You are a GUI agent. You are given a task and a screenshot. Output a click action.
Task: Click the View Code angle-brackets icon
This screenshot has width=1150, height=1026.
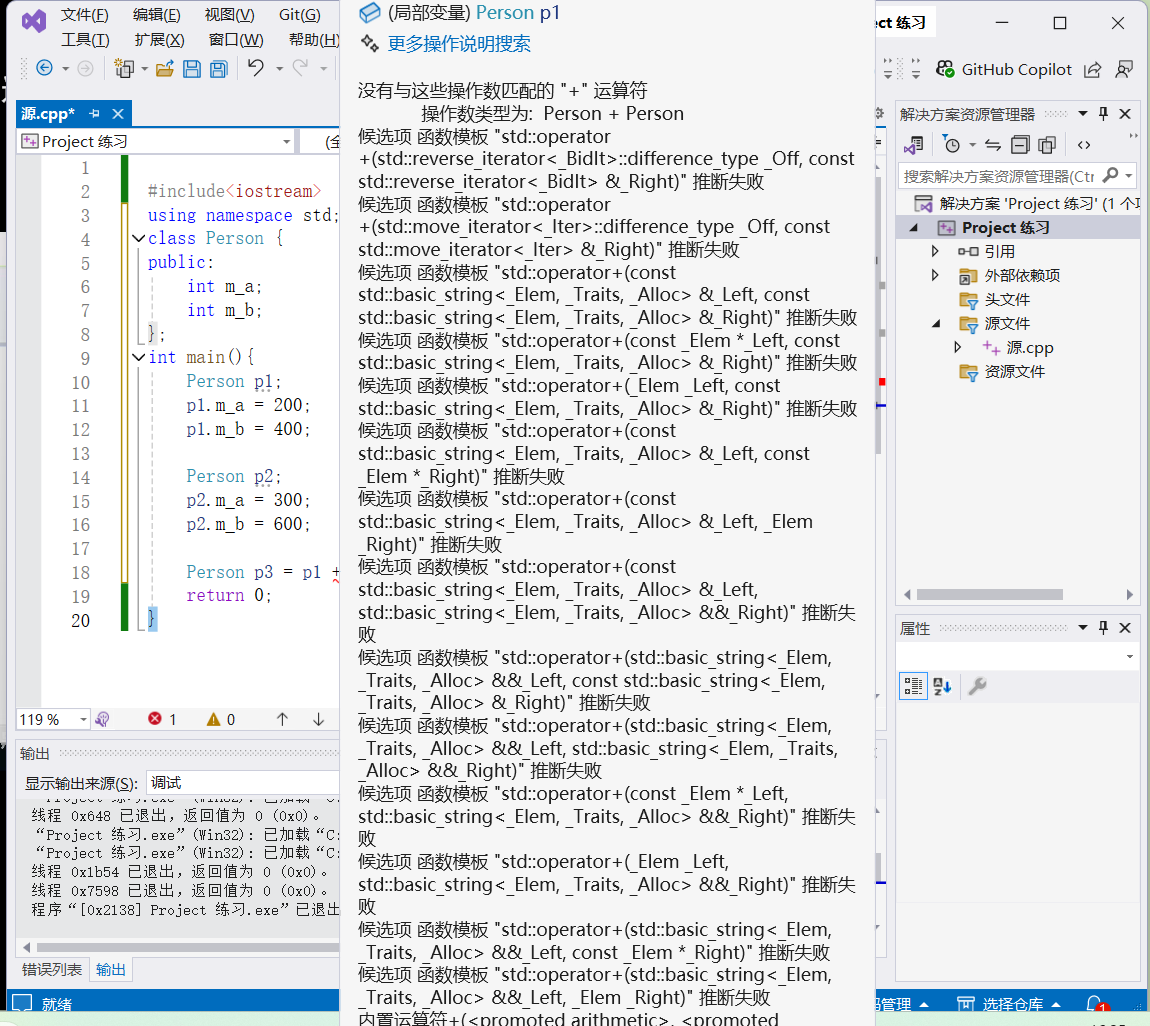coord(1084,144)
